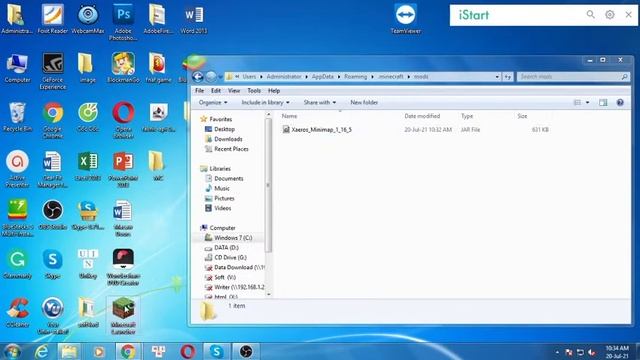The image size is (640, 360).
Task: Open OBS Studio desktop shortcut
Action: pos(53,215)
